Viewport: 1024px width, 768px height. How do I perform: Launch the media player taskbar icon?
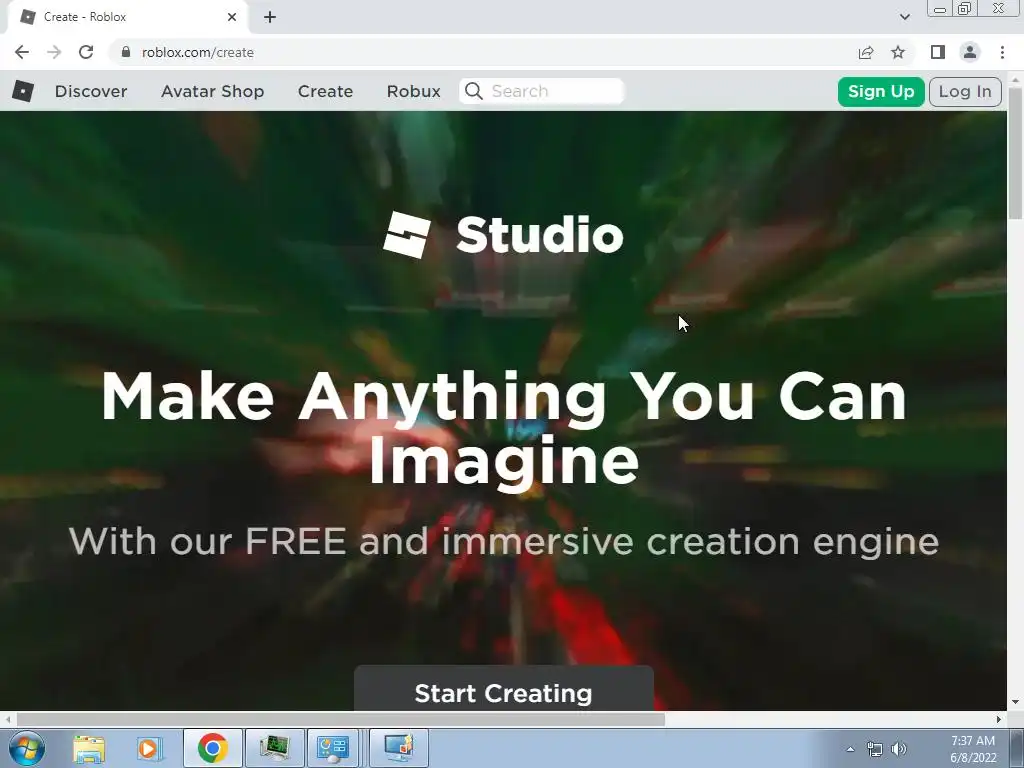150,748
